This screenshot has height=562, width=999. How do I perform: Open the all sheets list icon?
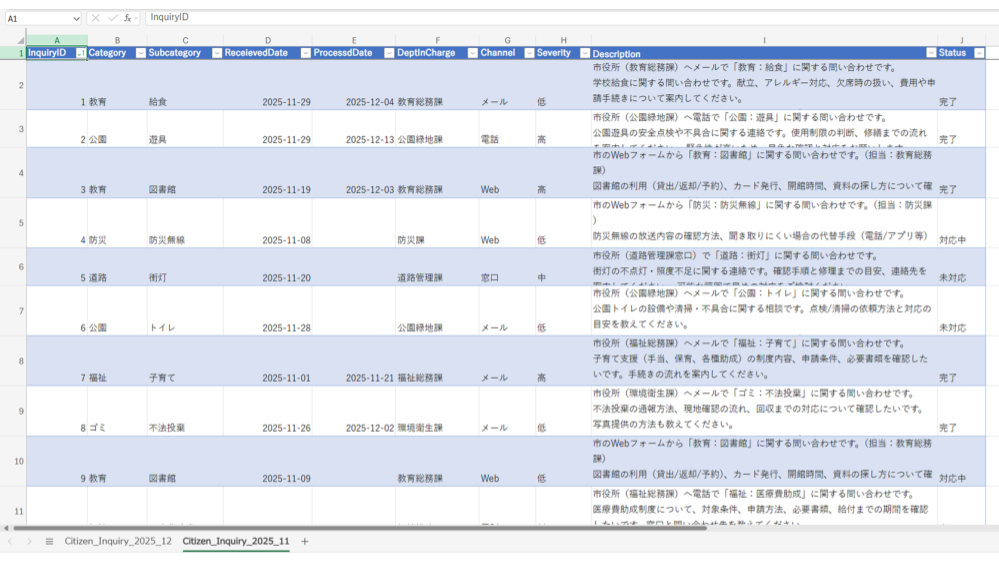coord(49,541)
